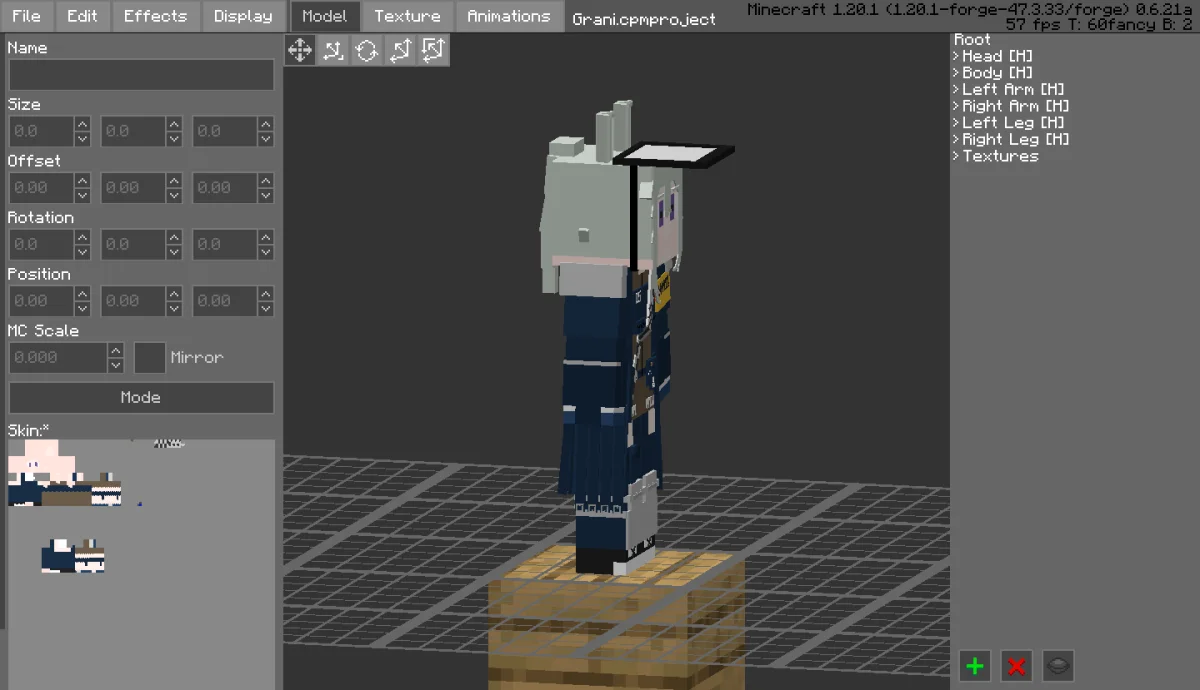Increase the second Position value
The height and width of the screenshot is (690, 1200).
tap(174, 293)
